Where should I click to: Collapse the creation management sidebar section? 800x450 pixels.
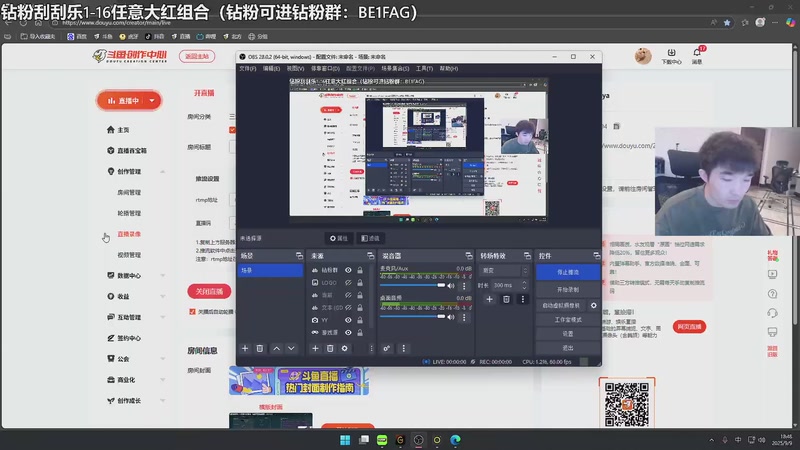point(163,171)
